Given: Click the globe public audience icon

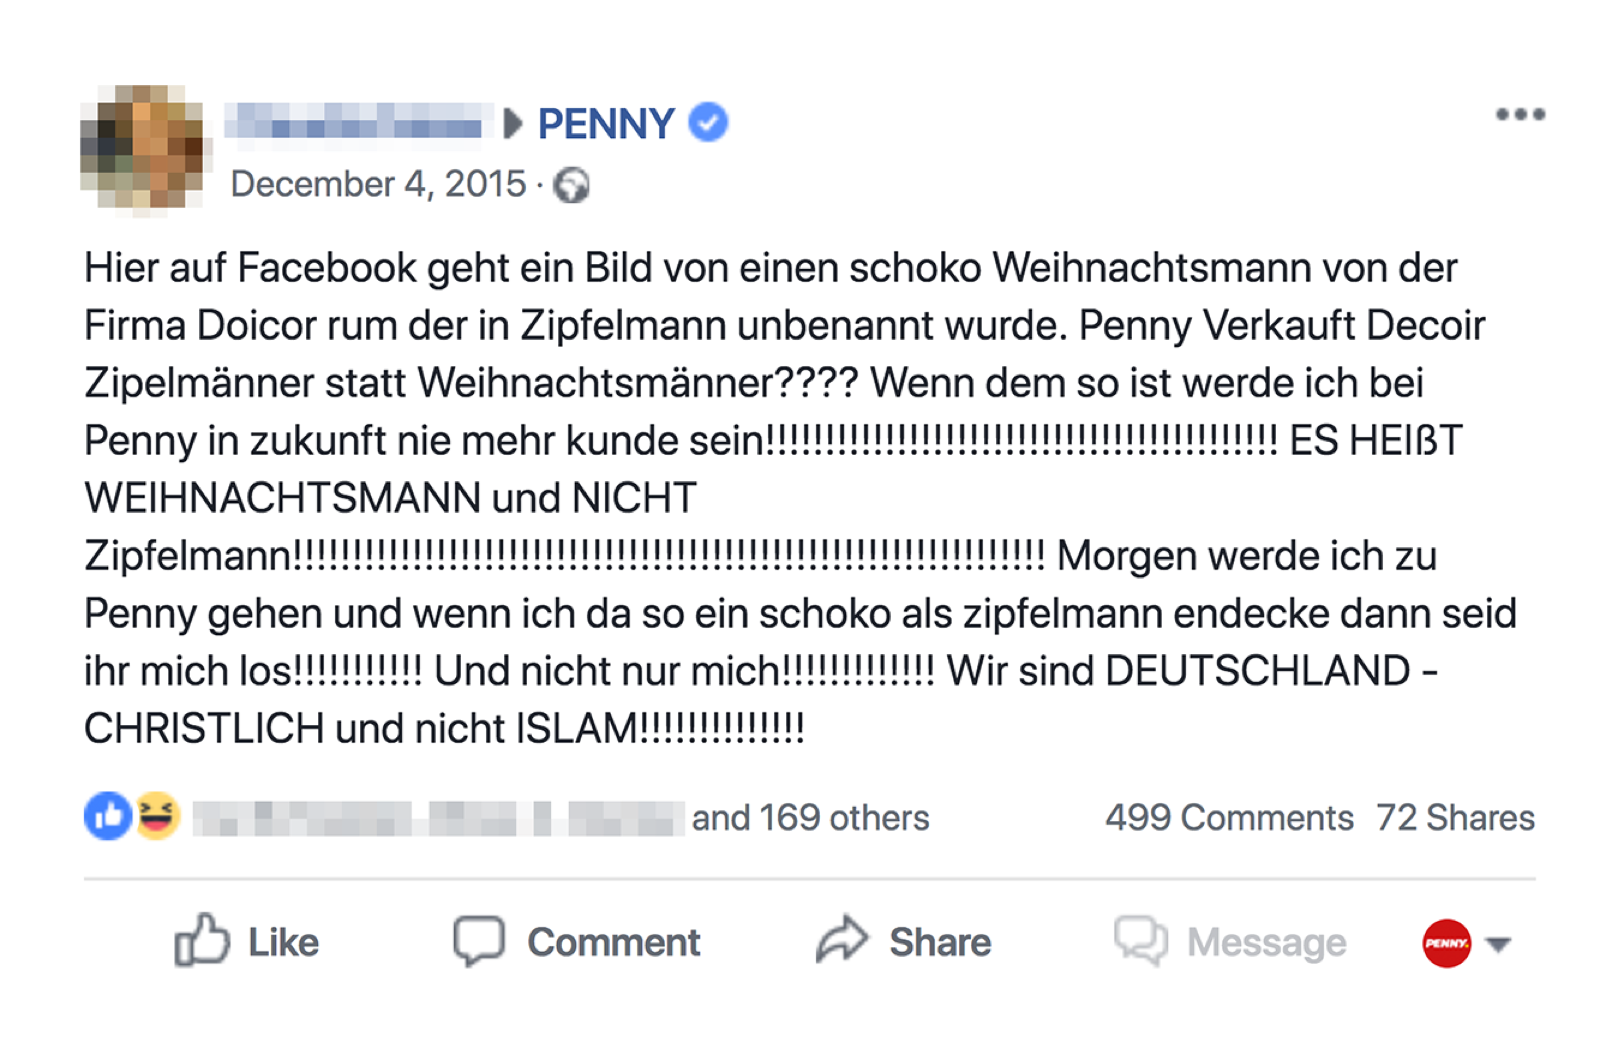Looking at the screenshot, I should coord(572,185).
